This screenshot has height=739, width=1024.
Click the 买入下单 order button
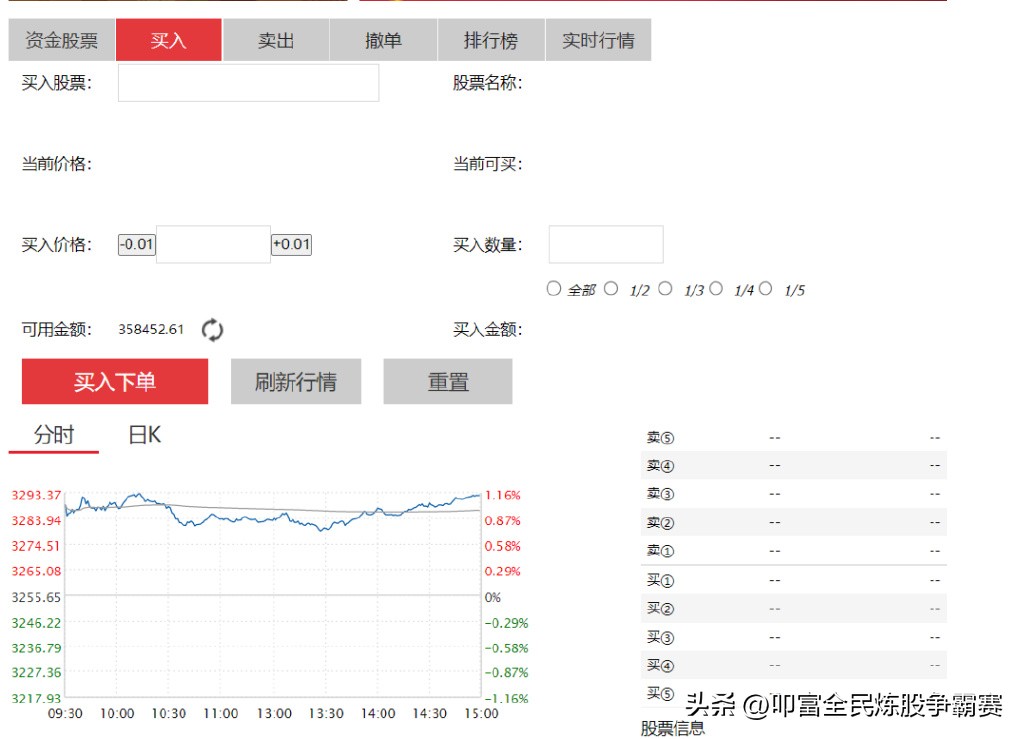tap(114, 381)
